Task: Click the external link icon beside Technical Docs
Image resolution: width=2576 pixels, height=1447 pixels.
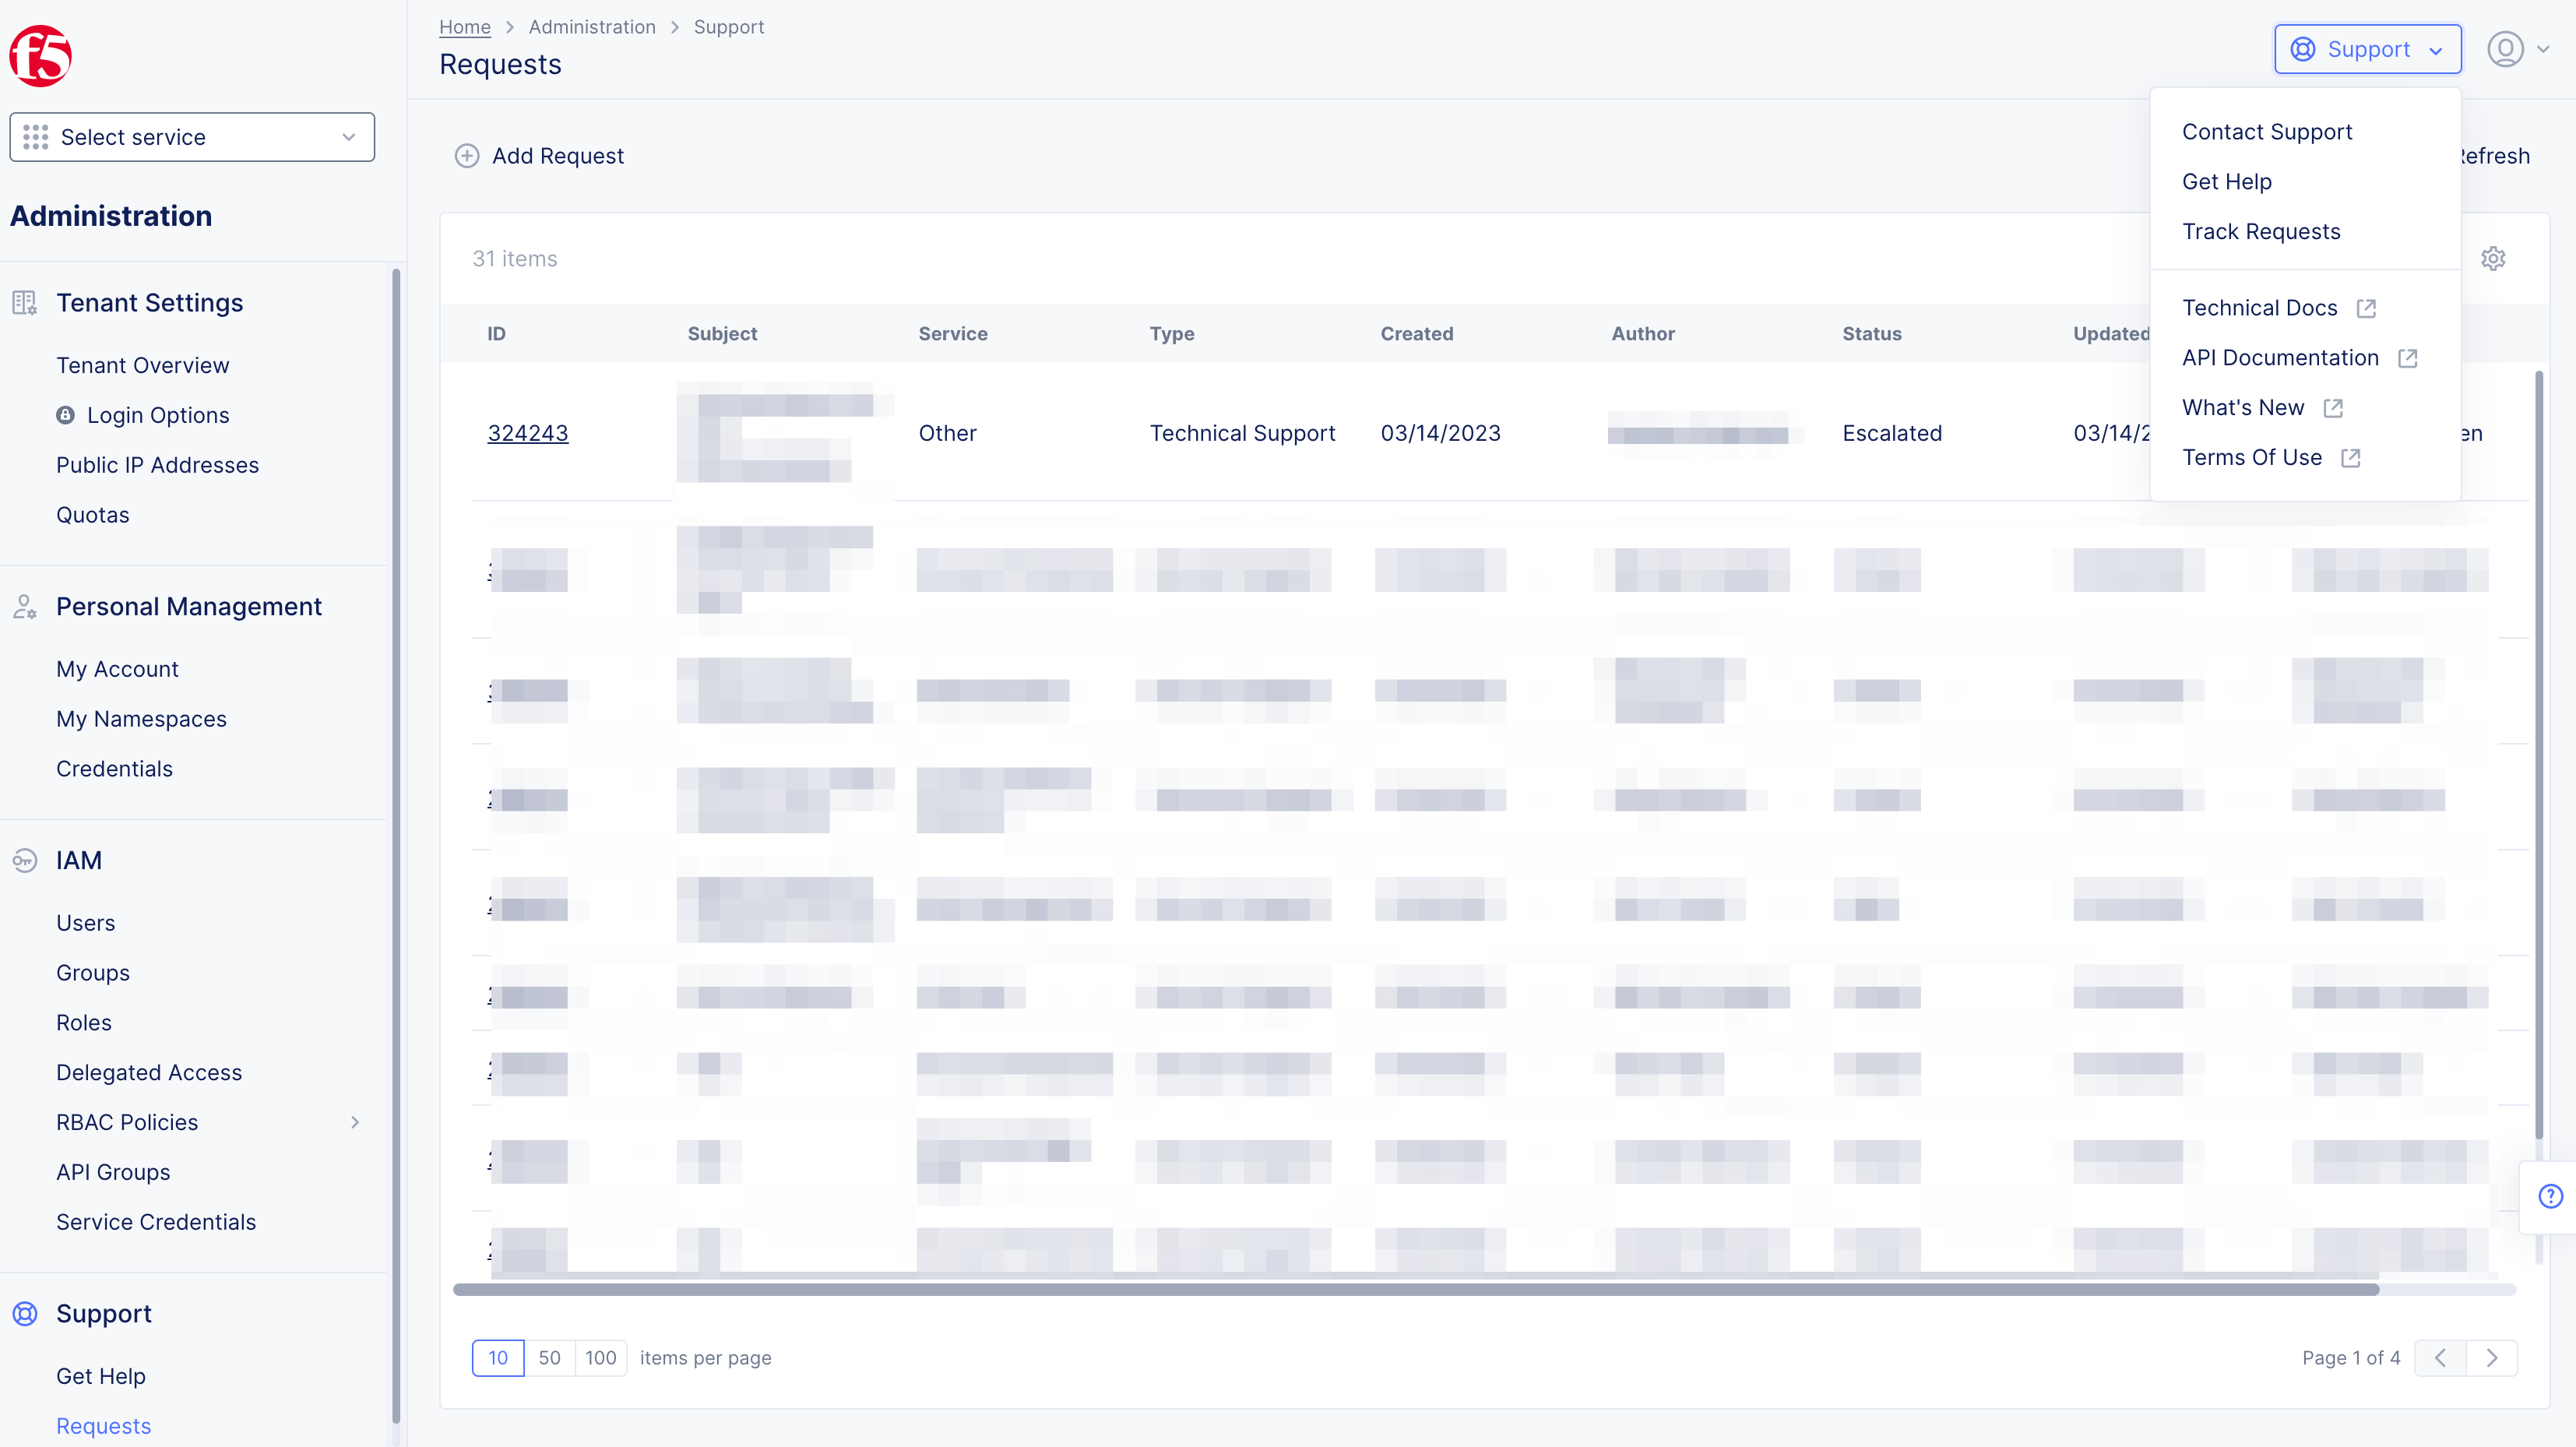Action: (x=2365, y=308)
